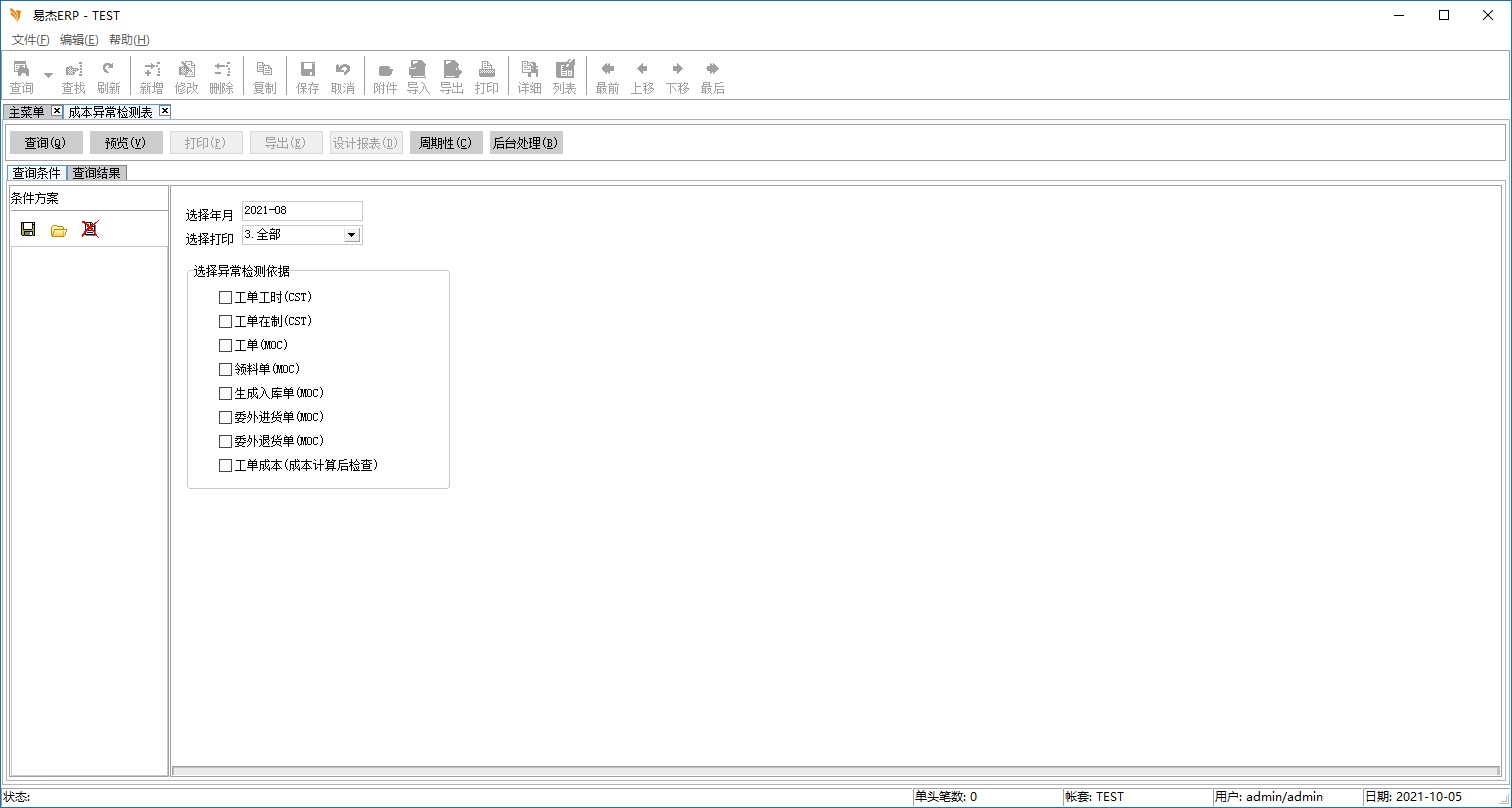Screen dimensions: 1512x808
Task: Switch to the 主菜单 tab
Action: [27, 112]
